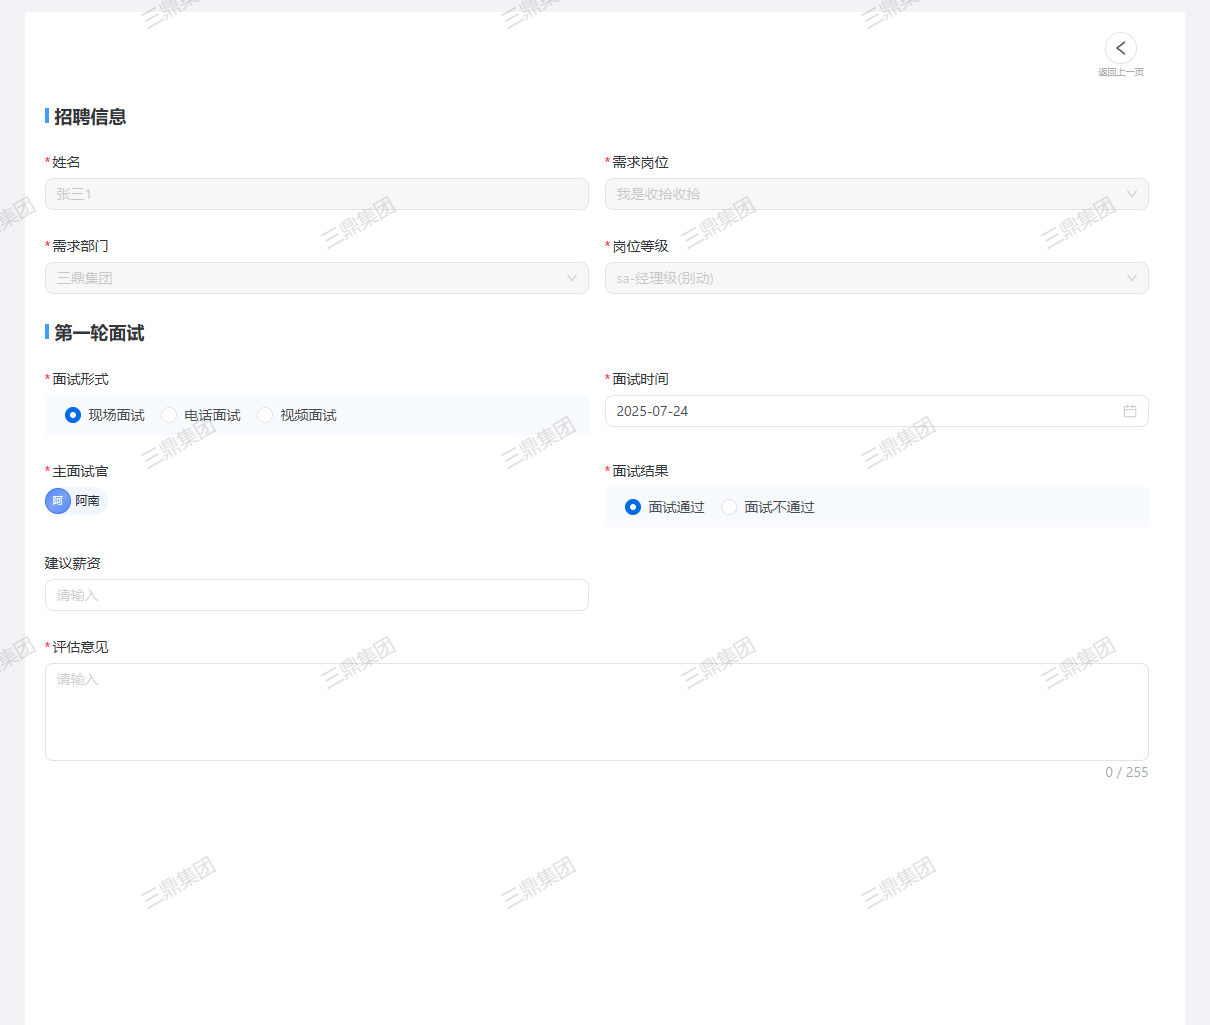Click the calendar icon in interview time
The image size is (1210, 1025).
[x=1129, y=411]
